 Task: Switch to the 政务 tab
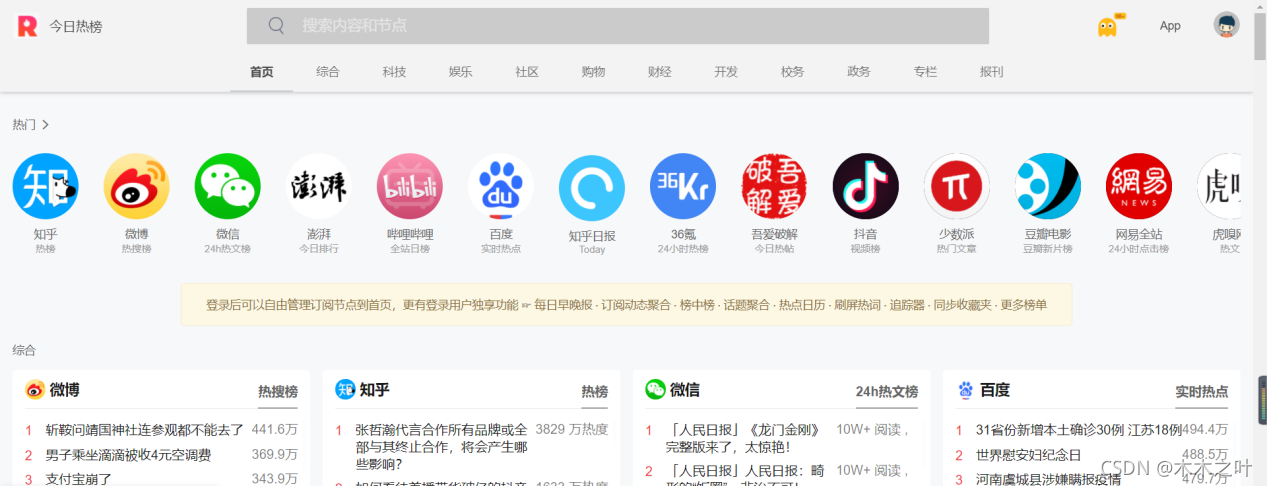pos(859,72)
